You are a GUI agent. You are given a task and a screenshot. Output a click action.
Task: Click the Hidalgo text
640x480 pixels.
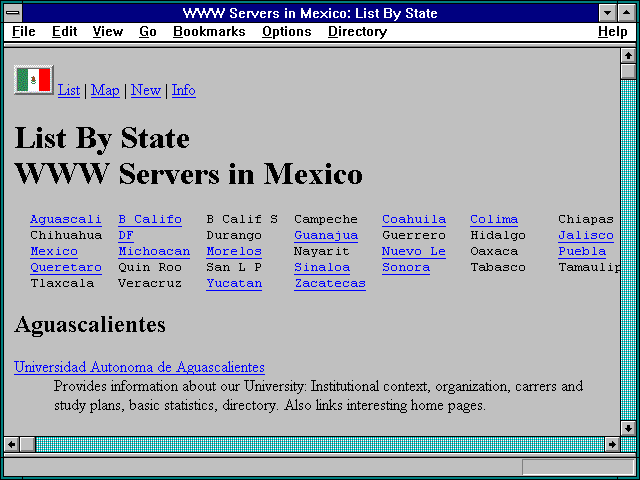[x=498, y=236]
